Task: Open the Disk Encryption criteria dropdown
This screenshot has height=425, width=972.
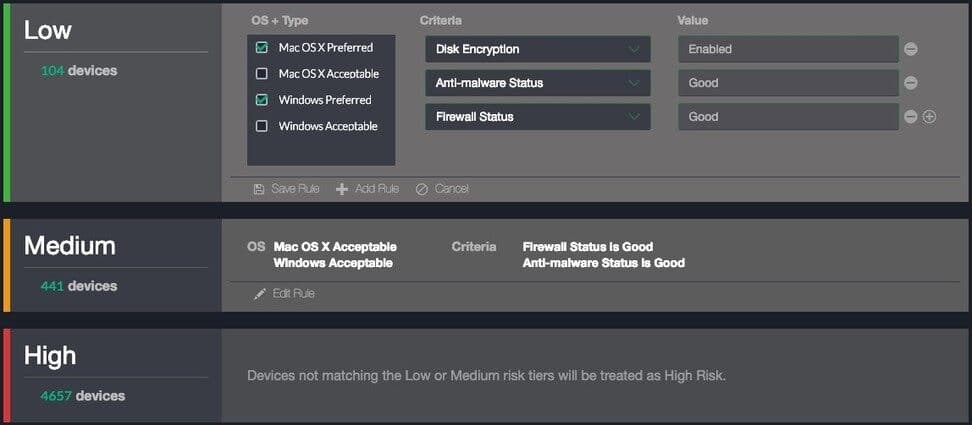Action: coord(537,49)
